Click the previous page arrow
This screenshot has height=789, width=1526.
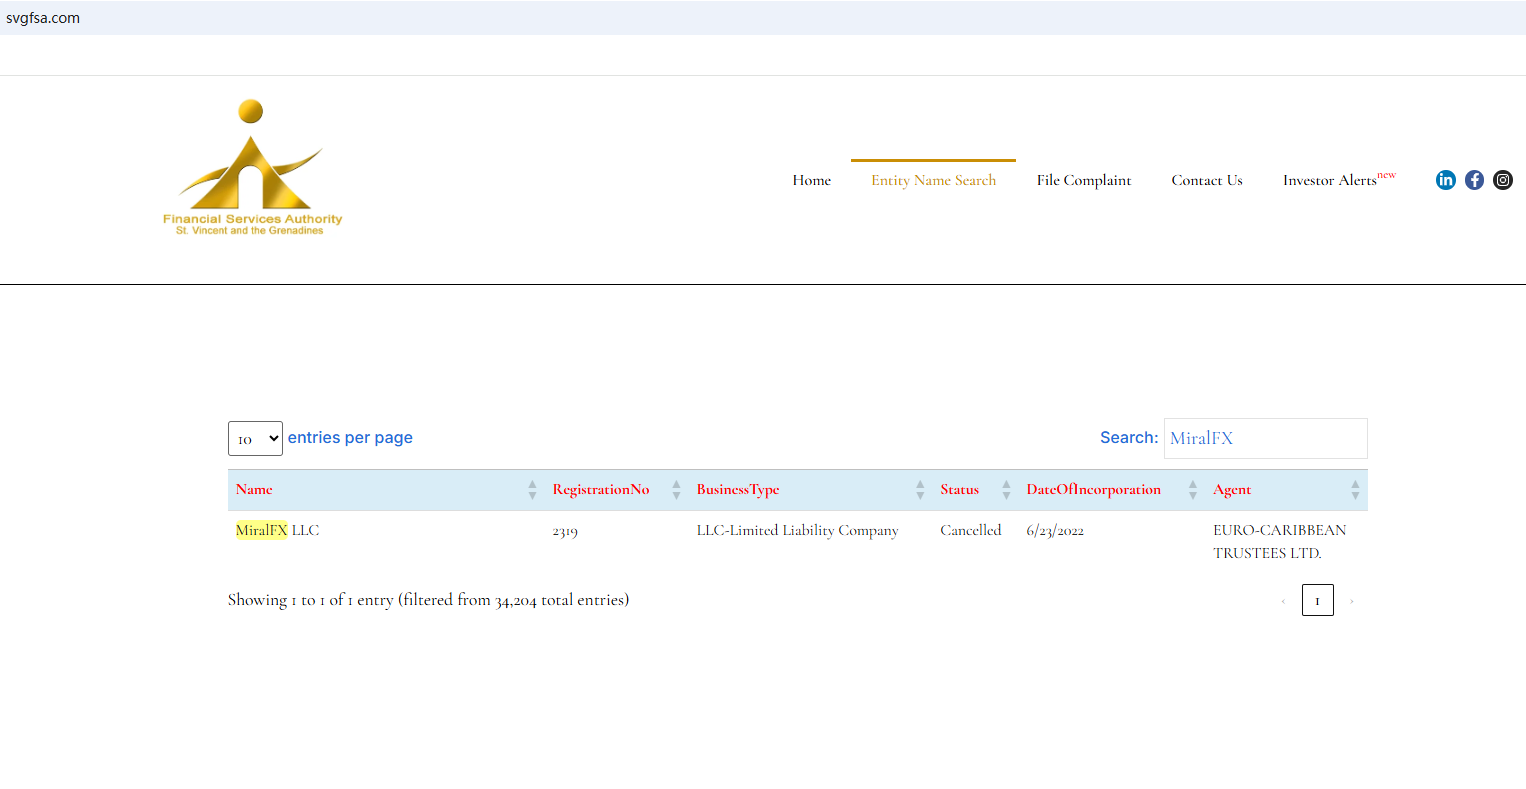(x=1283, y=601)
